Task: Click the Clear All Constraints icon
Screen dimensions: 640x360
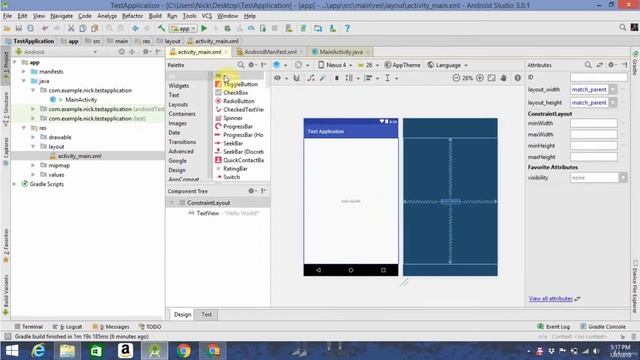Action: click(311, 78)
